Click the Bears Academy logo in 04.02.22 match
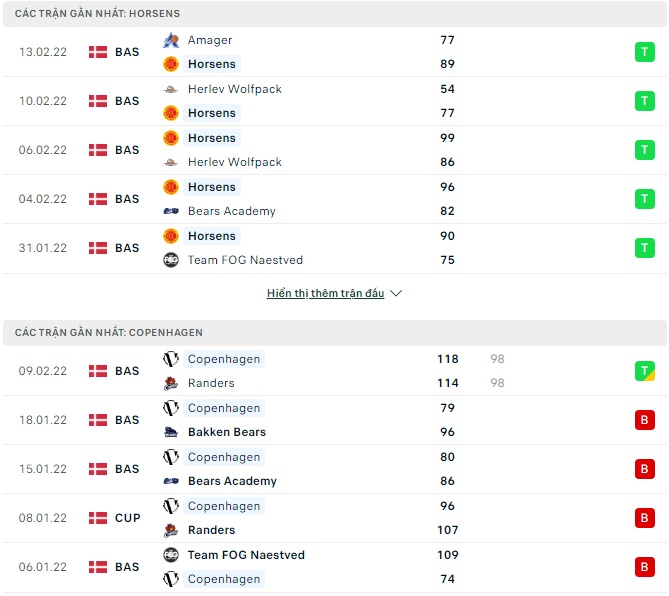Image resolution: width=669 pixels, height=596 pixels. pos(171,211)
